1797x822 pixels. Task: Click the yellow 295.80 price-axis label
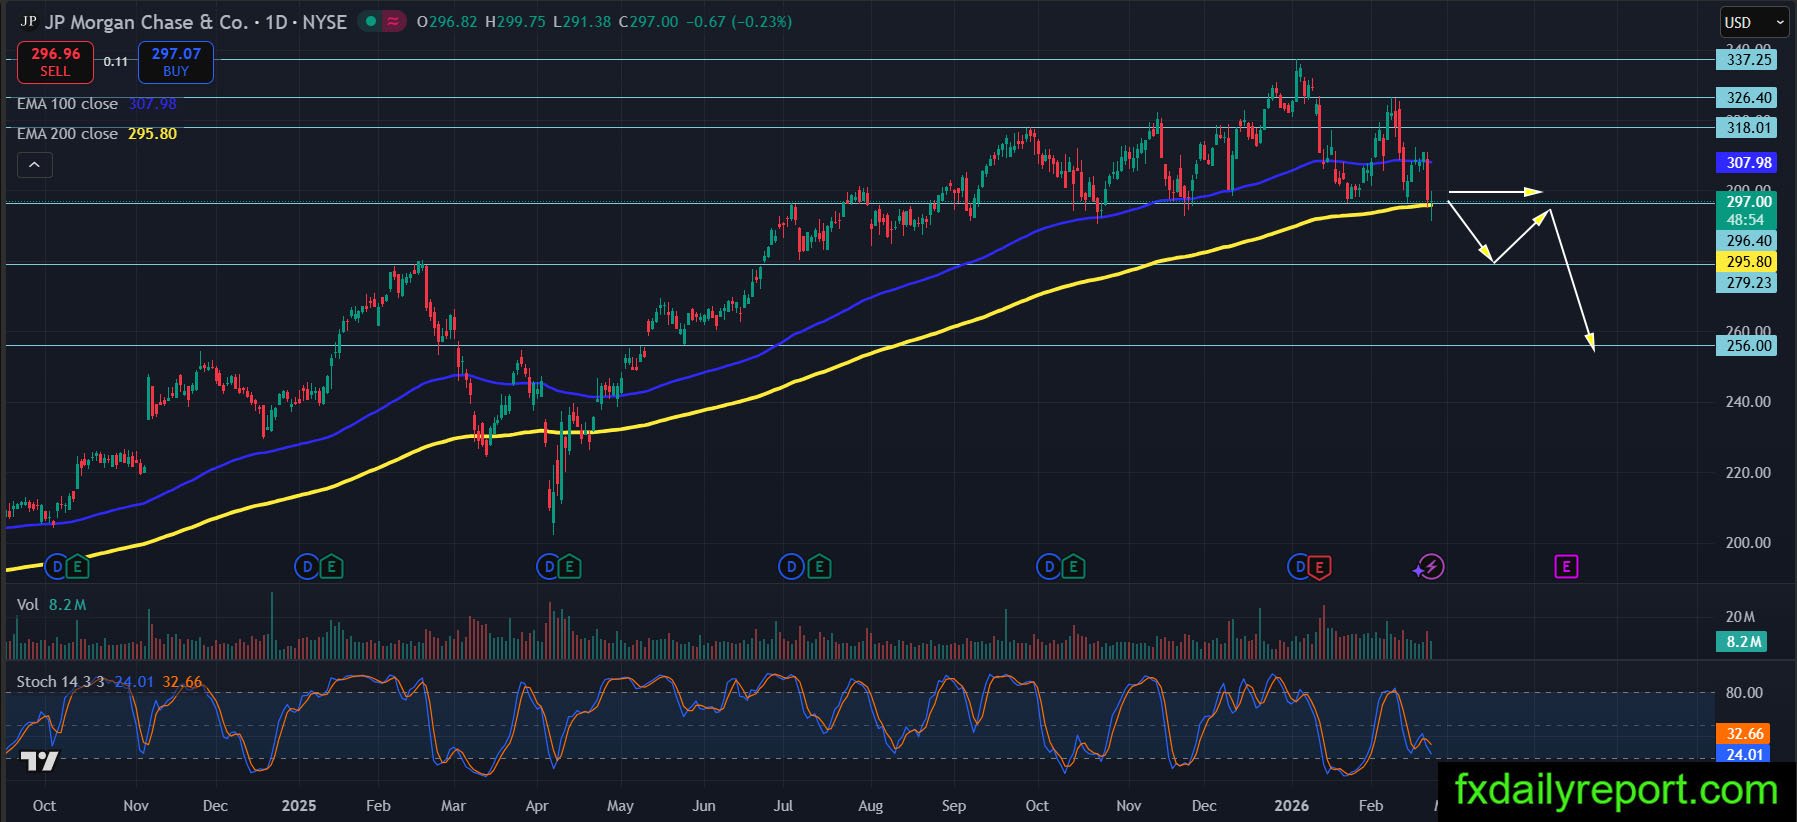tap(1749, 262)
